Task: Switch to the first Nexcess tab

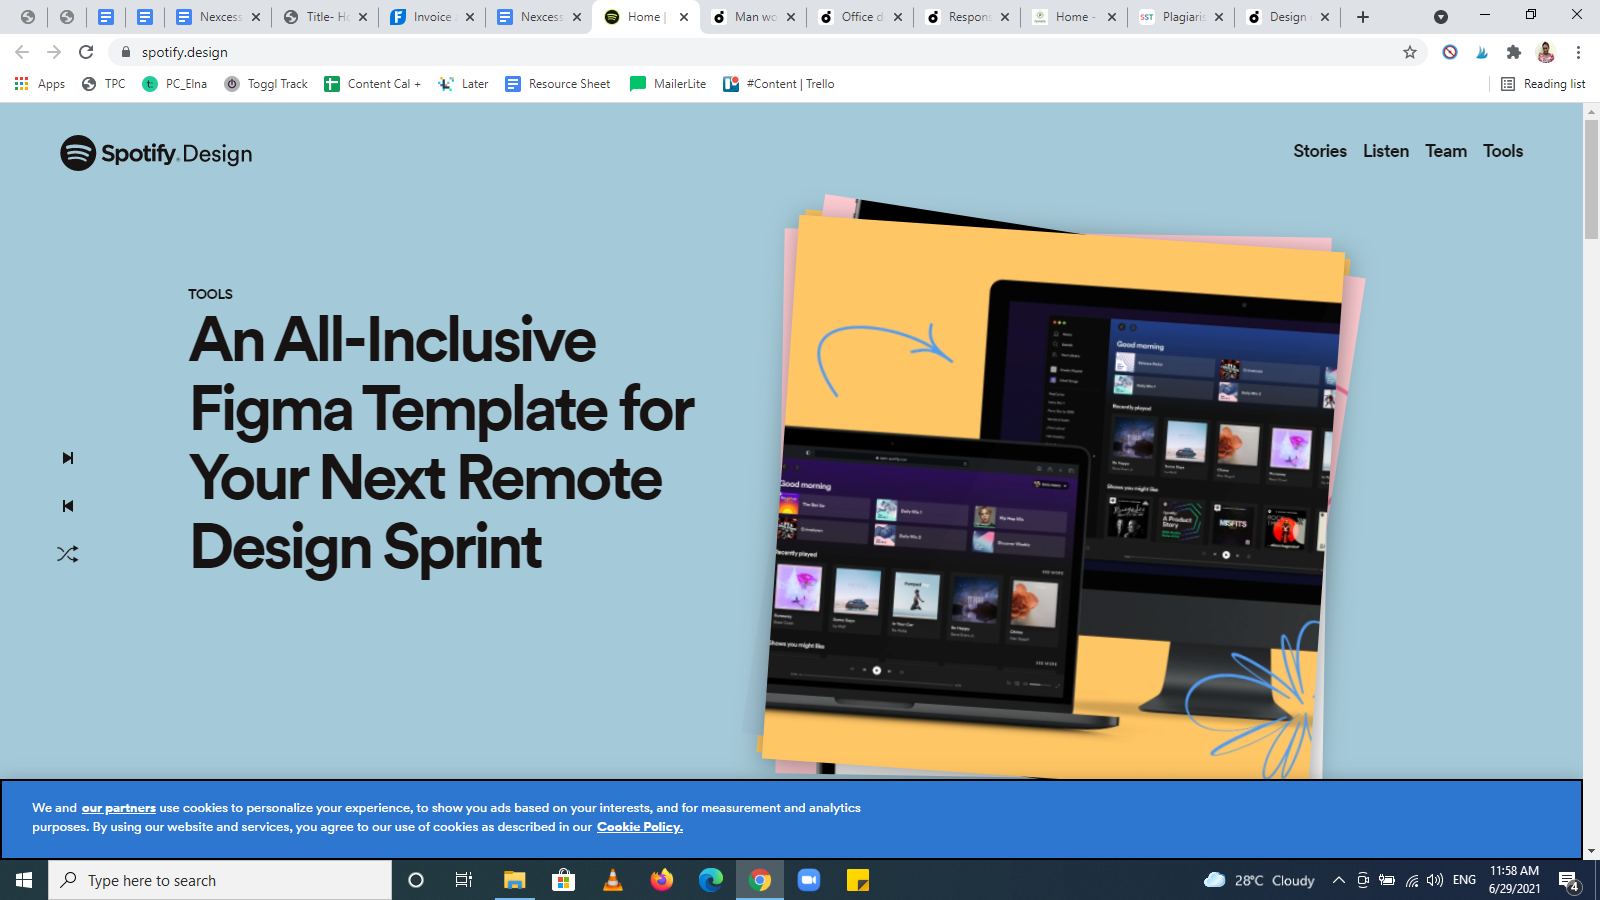Action: pyautogui.click(x=218, y=17)
